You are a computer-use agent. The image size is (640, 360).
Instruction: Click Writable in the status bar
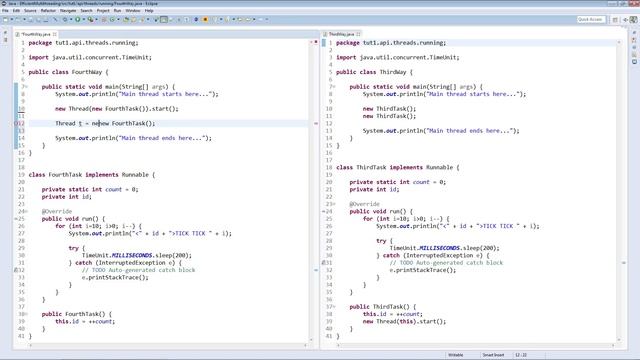tap(456, 355)
